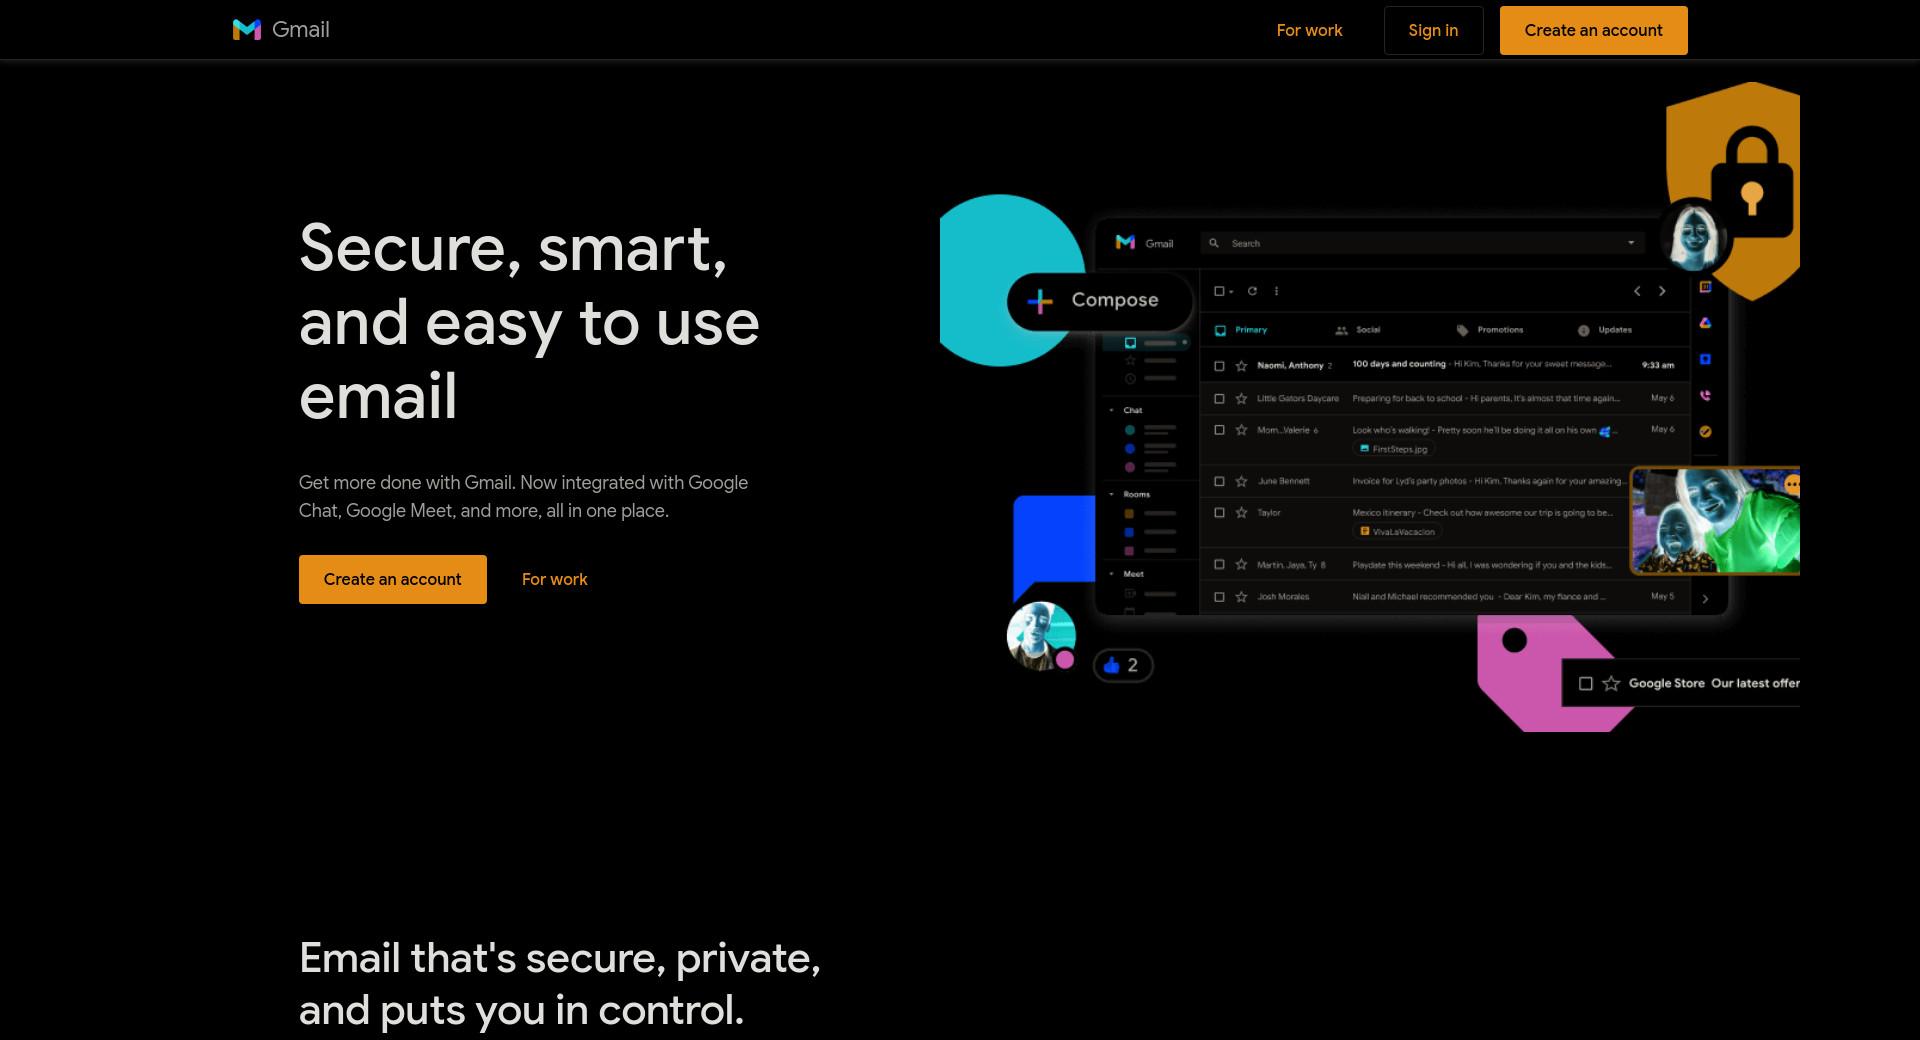Click the Sign in button
The image size is (1920, 1040).
[x=1433, y=30]
